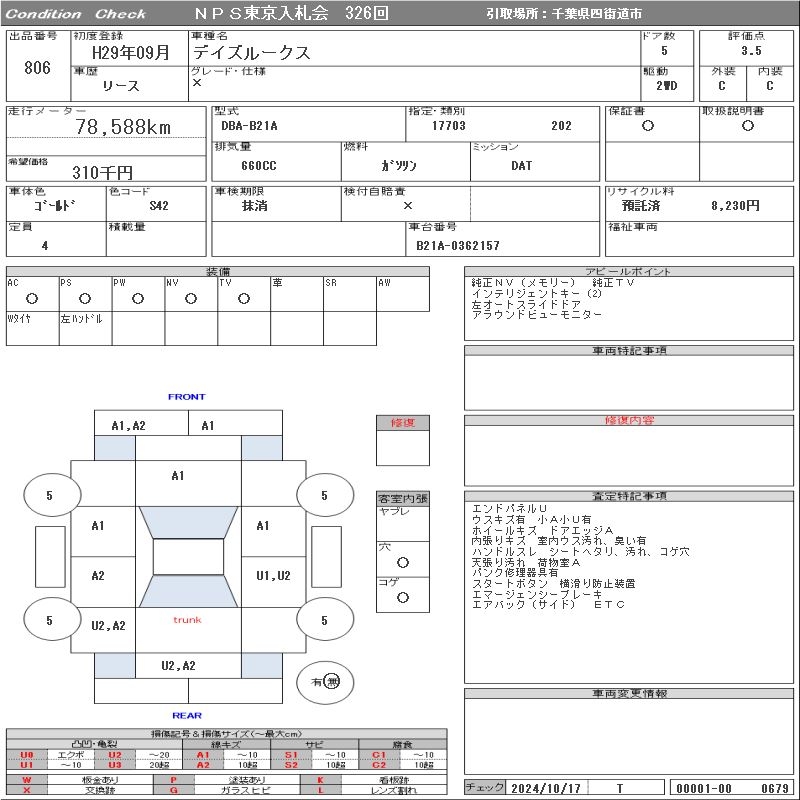Click the number 0679 in the footer
The width and height of the screenshot is (800, 800).
point(774,788)
